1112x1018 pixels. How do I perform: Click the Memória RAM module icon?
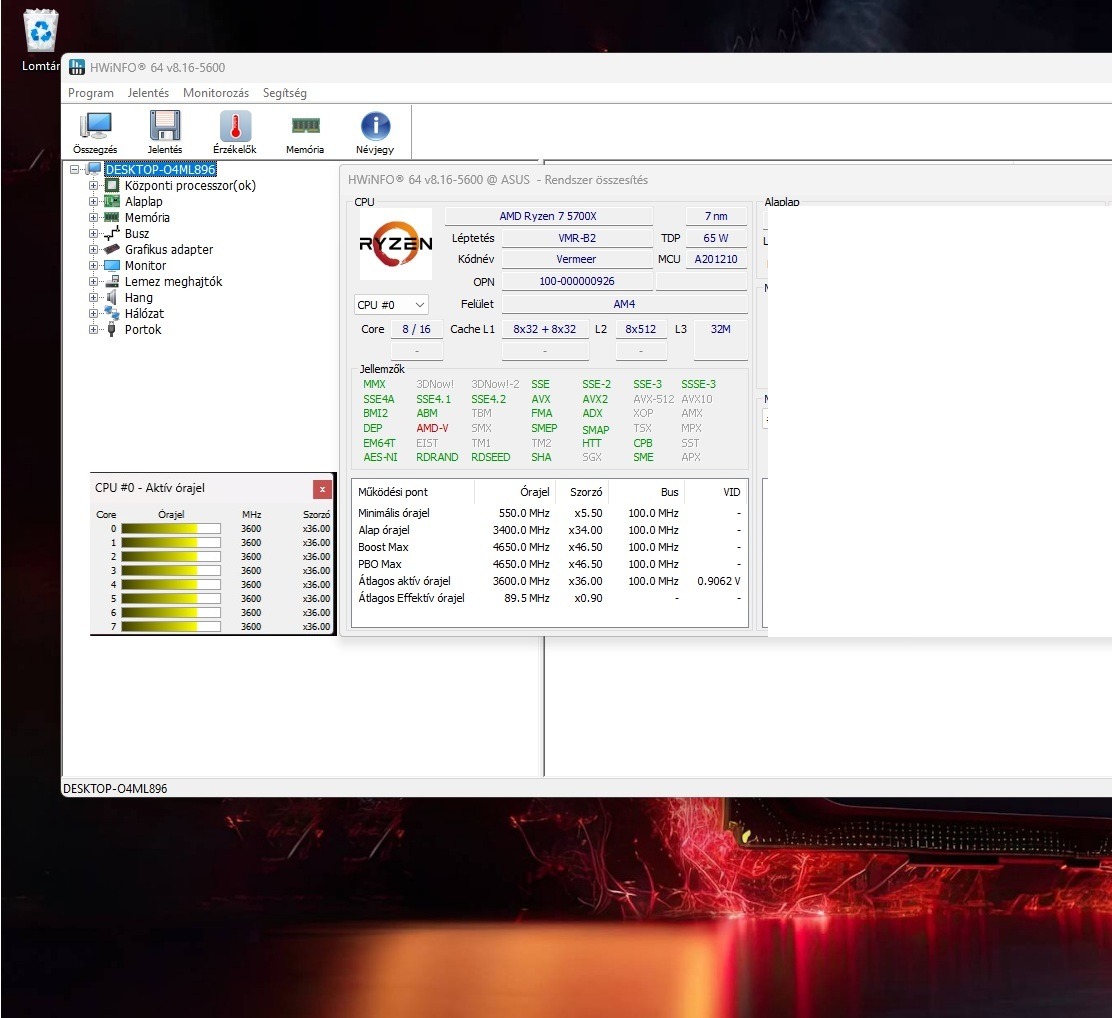tap(305, 126)
